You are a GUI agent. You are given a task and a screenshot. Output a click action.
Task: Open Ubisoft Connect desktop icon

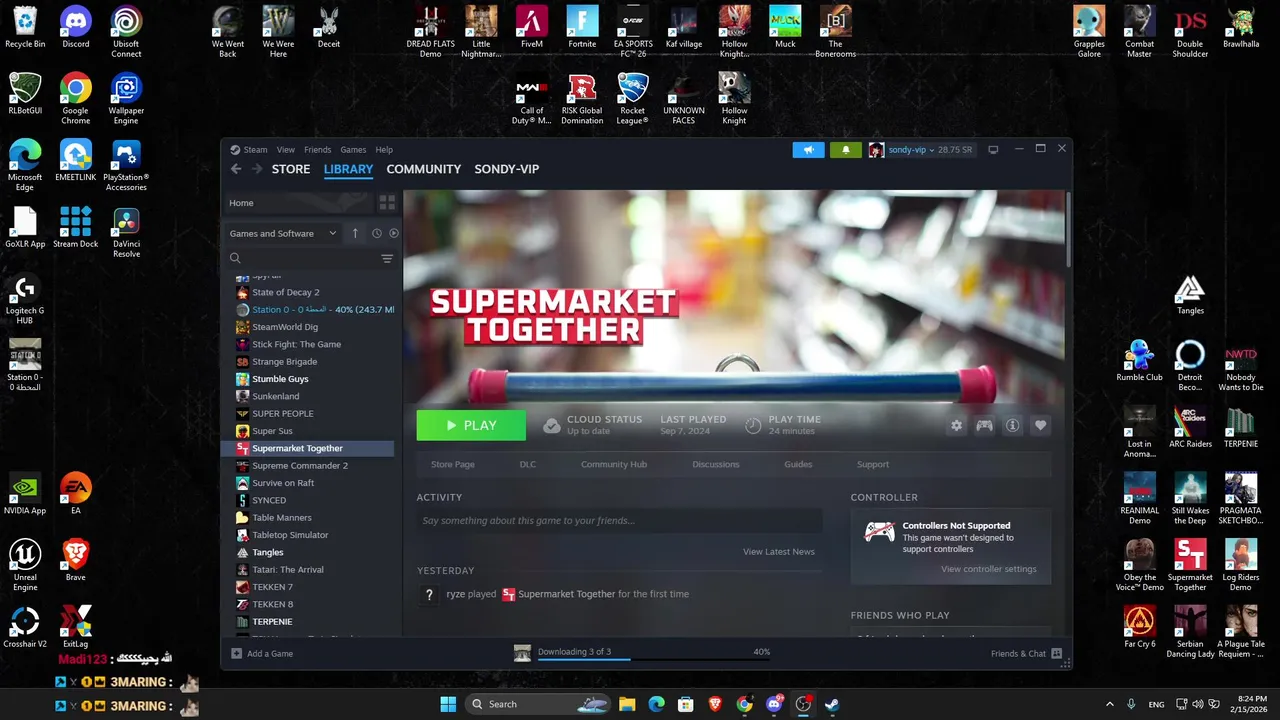click(126, 32)
